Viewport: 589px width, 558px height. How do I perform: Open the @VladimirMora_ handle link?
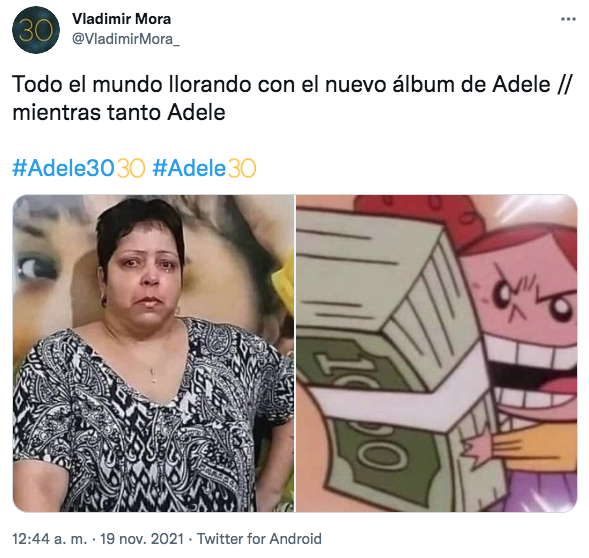click(125, 39)
